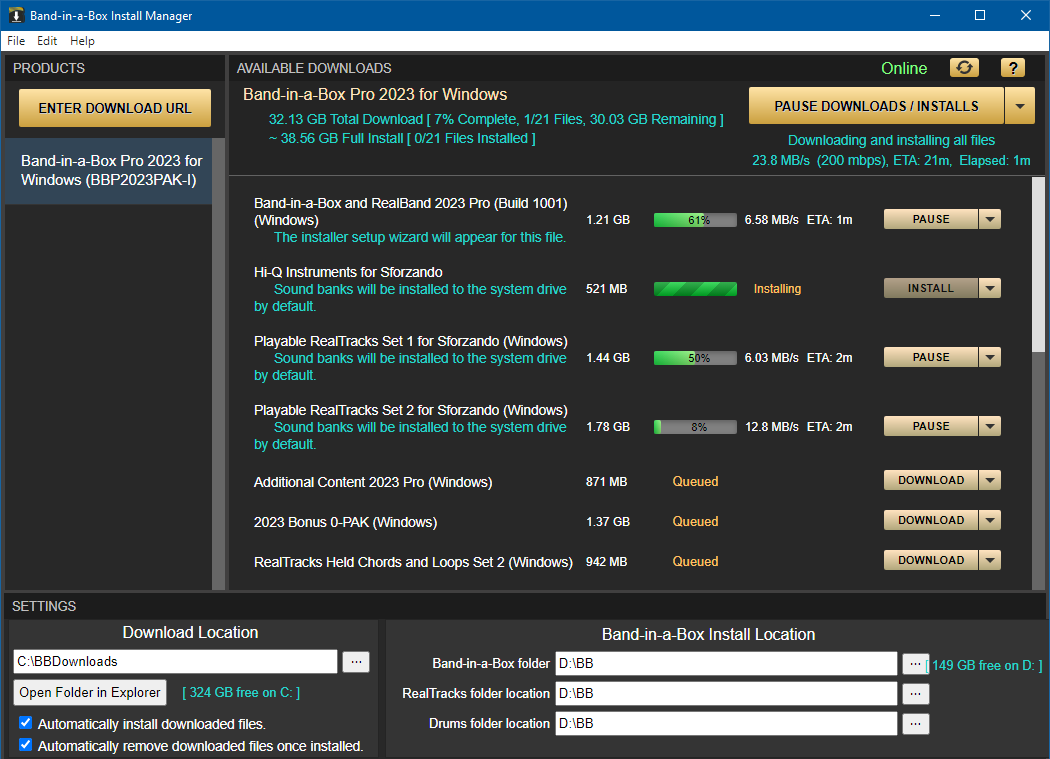Pause Band-in-a-Box and RealBand 2023 Pro download
Image resolution: width=1050 pixels, height=759 pixels.
(x=931, y=219)
